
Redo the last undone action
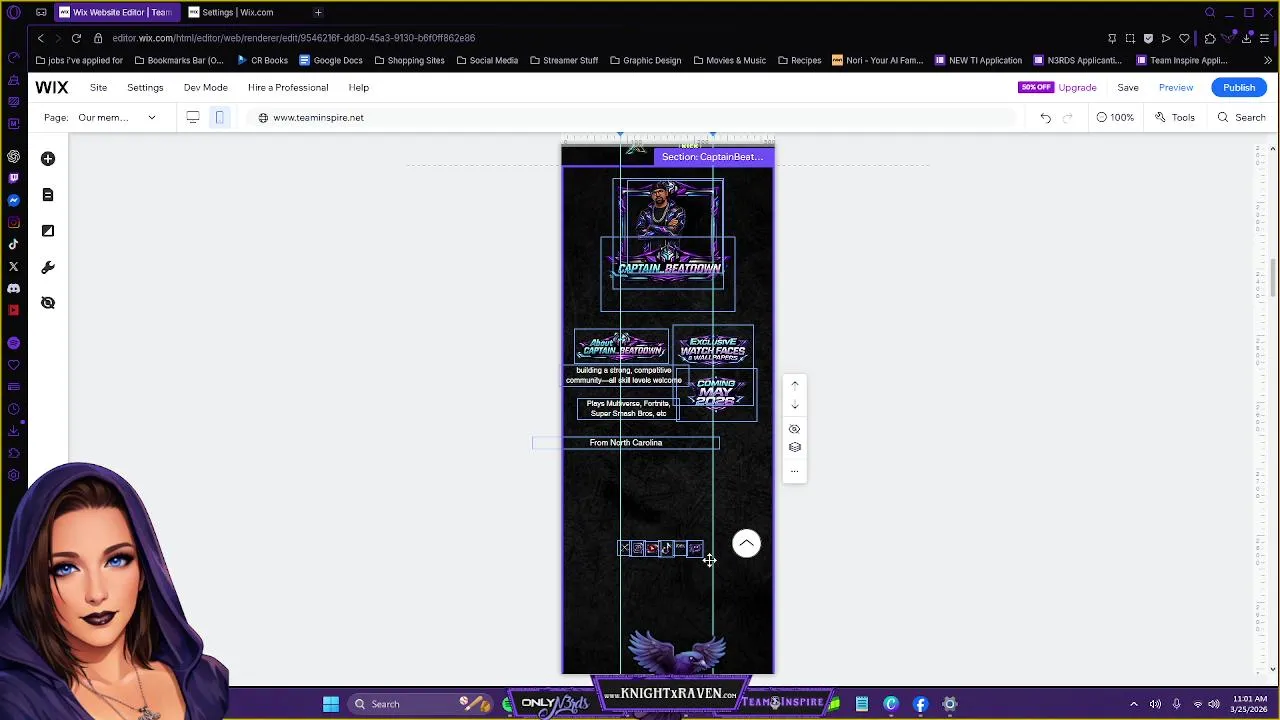(1067, 118)
